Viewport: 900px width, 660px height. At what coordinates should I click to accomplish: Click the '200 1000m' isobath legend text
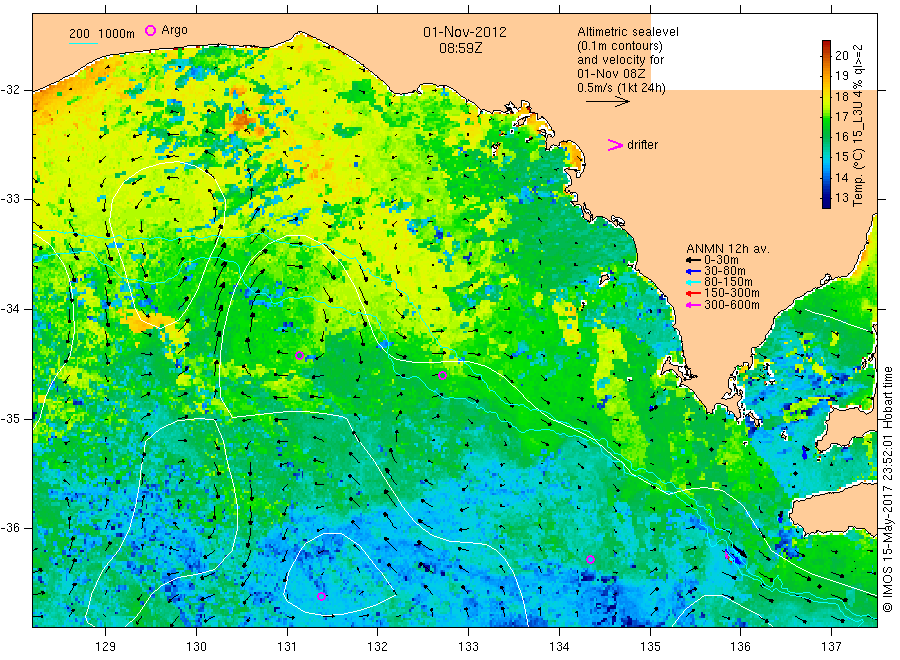point(102,34)
